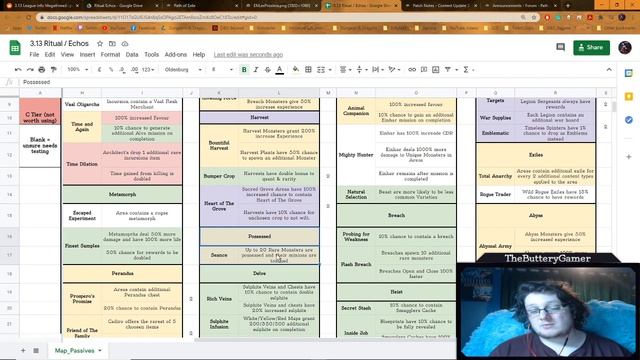
Task: Expand the merge cells dropdown arrow
Action: [x=330, y=70]
